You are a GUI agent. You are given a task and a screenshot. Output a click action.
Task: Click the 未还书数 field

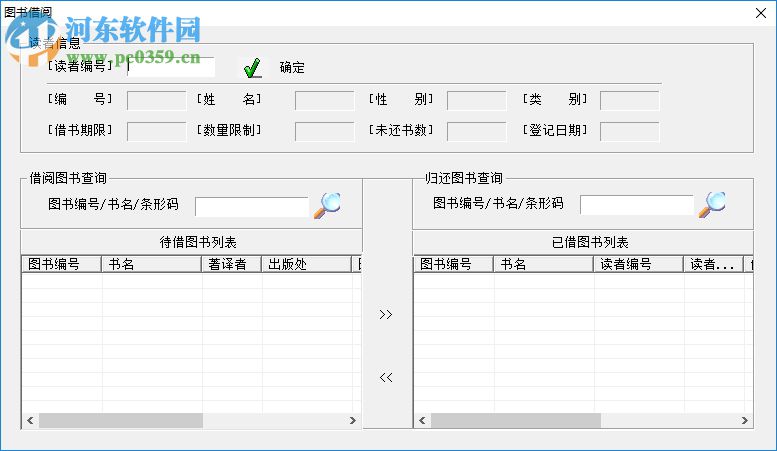tap(477, 132)
